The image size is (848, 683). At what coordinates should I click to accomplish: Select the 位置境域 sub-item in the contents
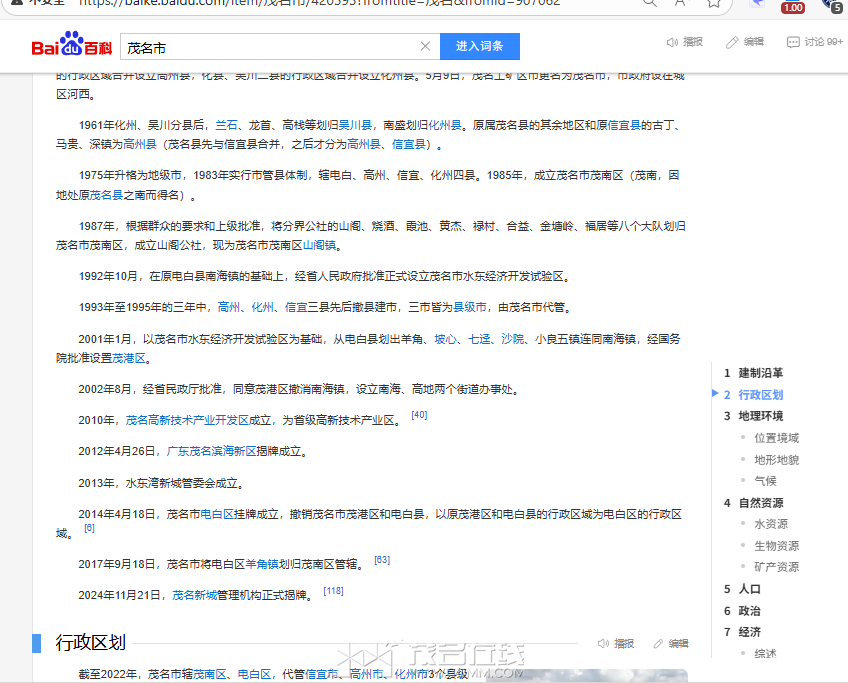click(776, 438)
